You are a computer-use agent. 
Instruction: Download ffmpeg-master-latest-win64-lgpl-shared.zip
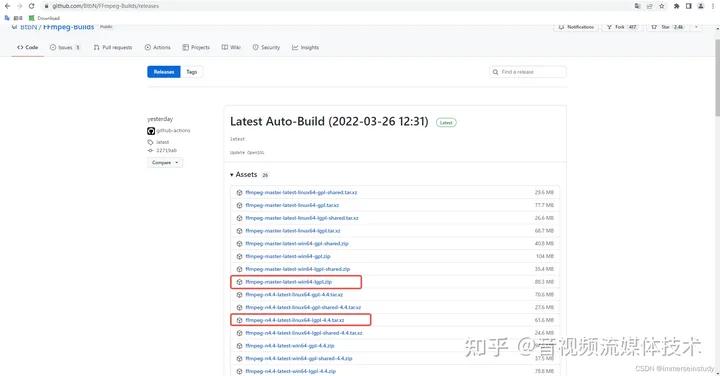click(x=298, y=269)
